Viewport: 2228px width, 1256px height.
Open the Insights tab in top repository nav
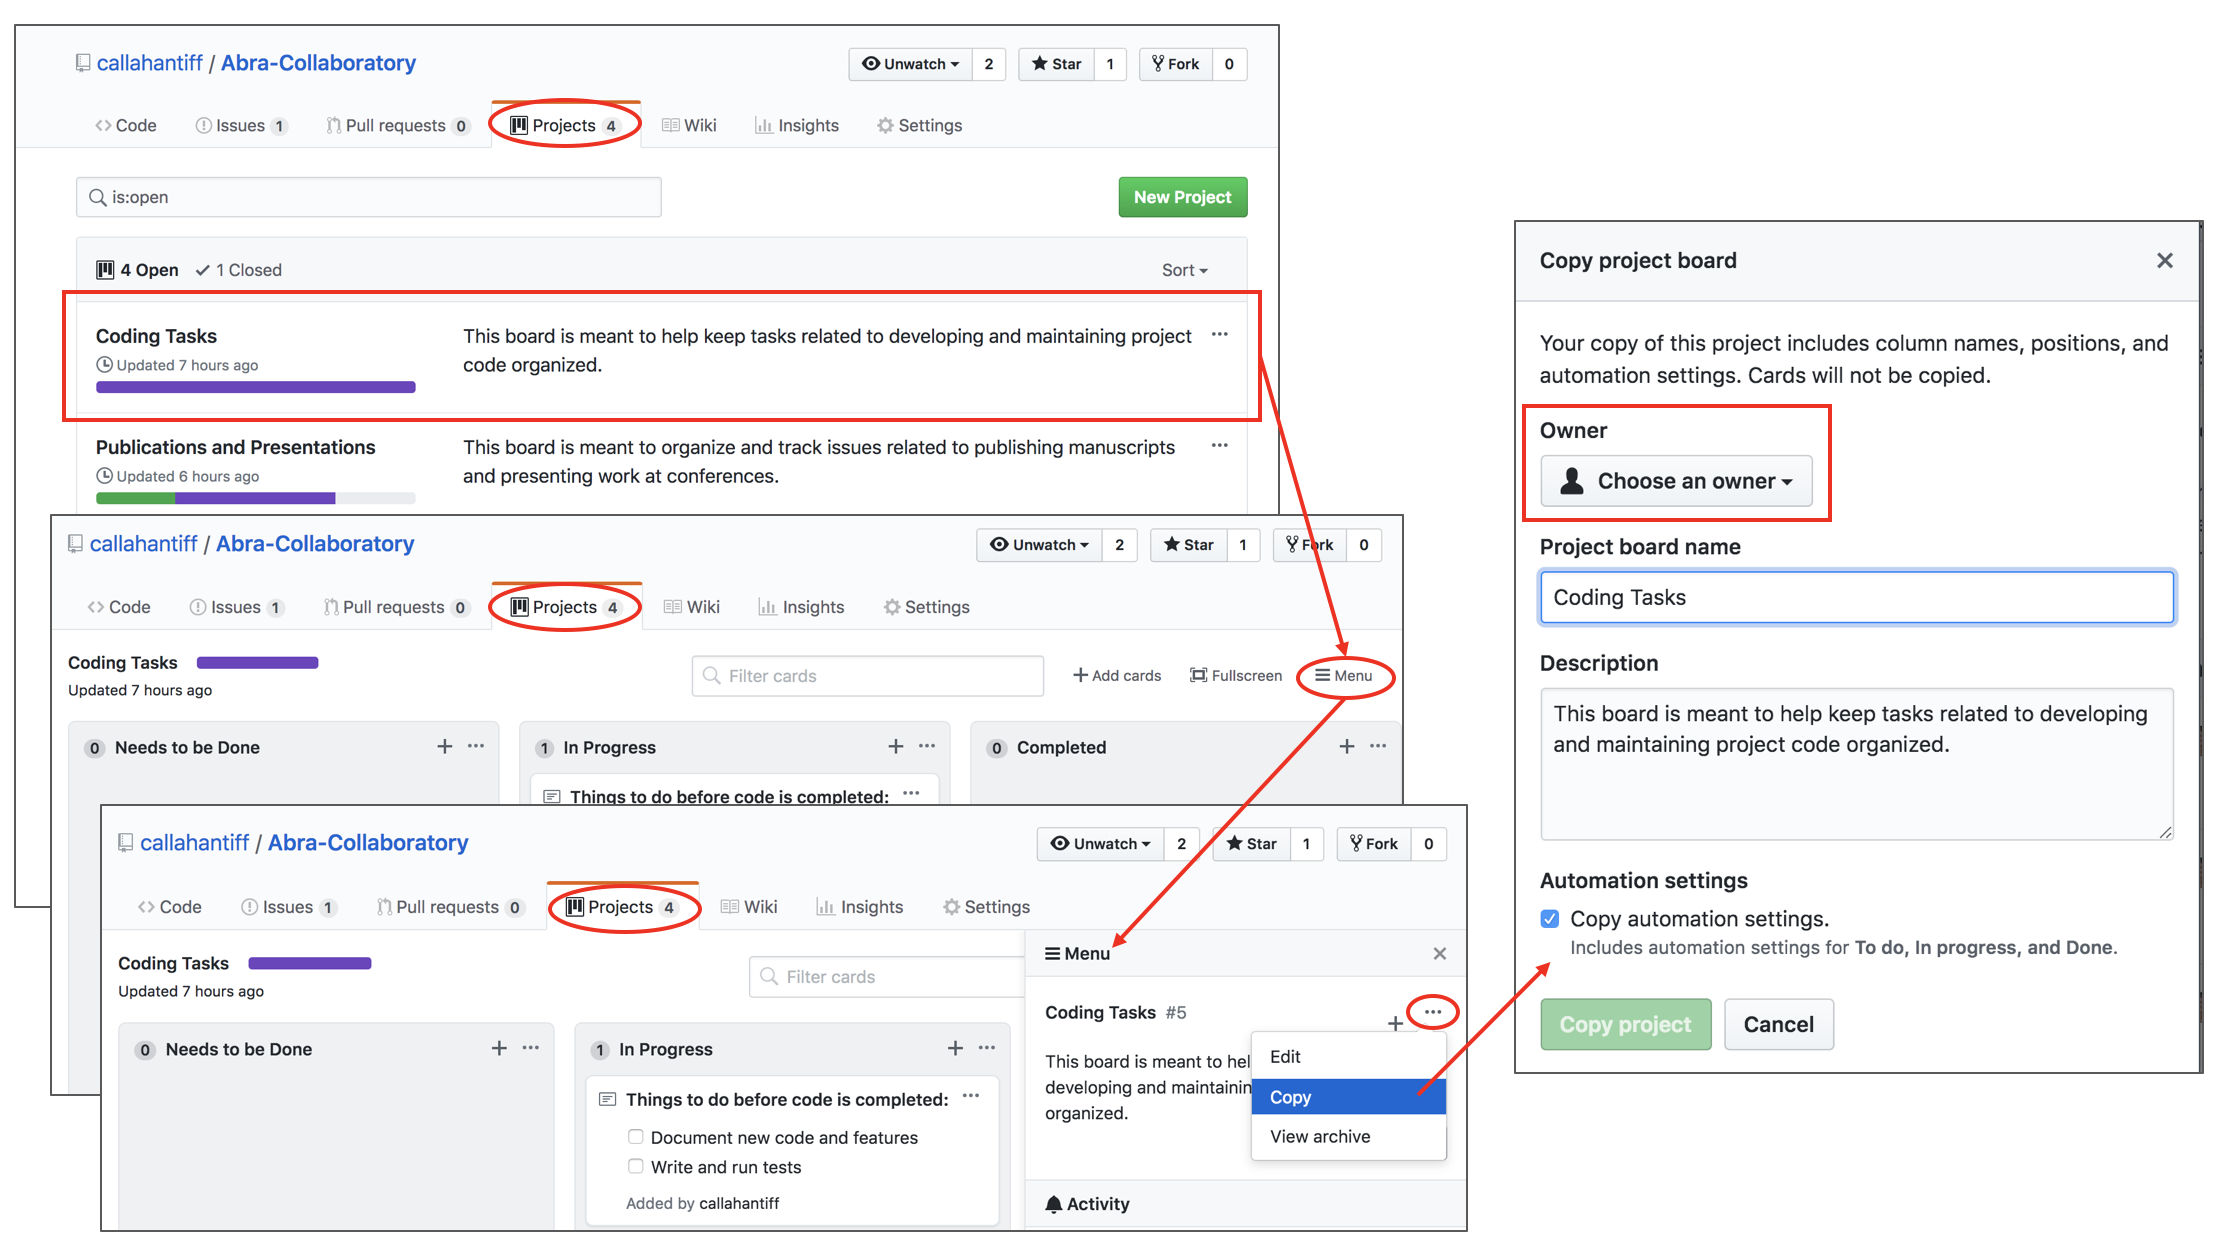(797, 125)
